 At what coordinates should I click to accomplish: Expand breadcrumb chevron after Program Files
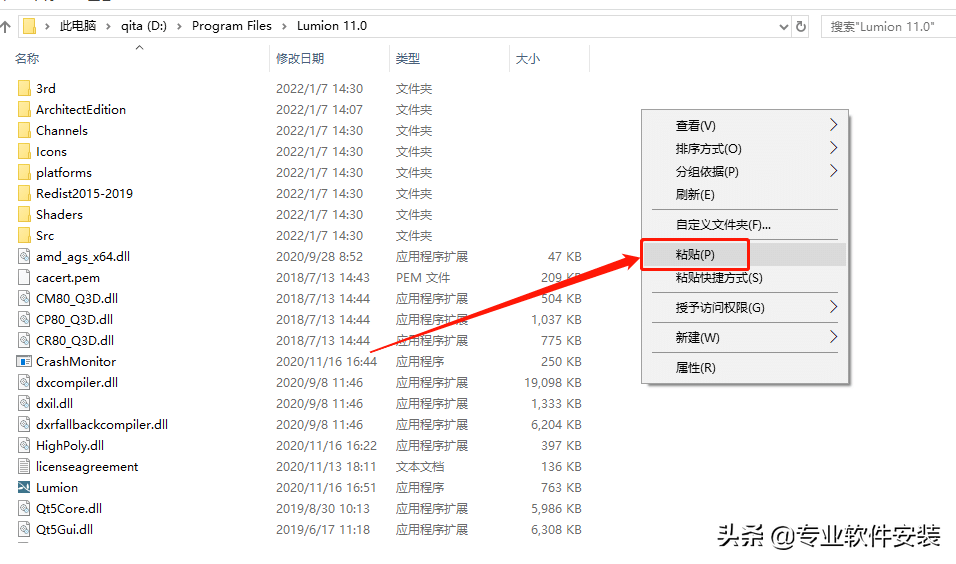click(284, 26)
